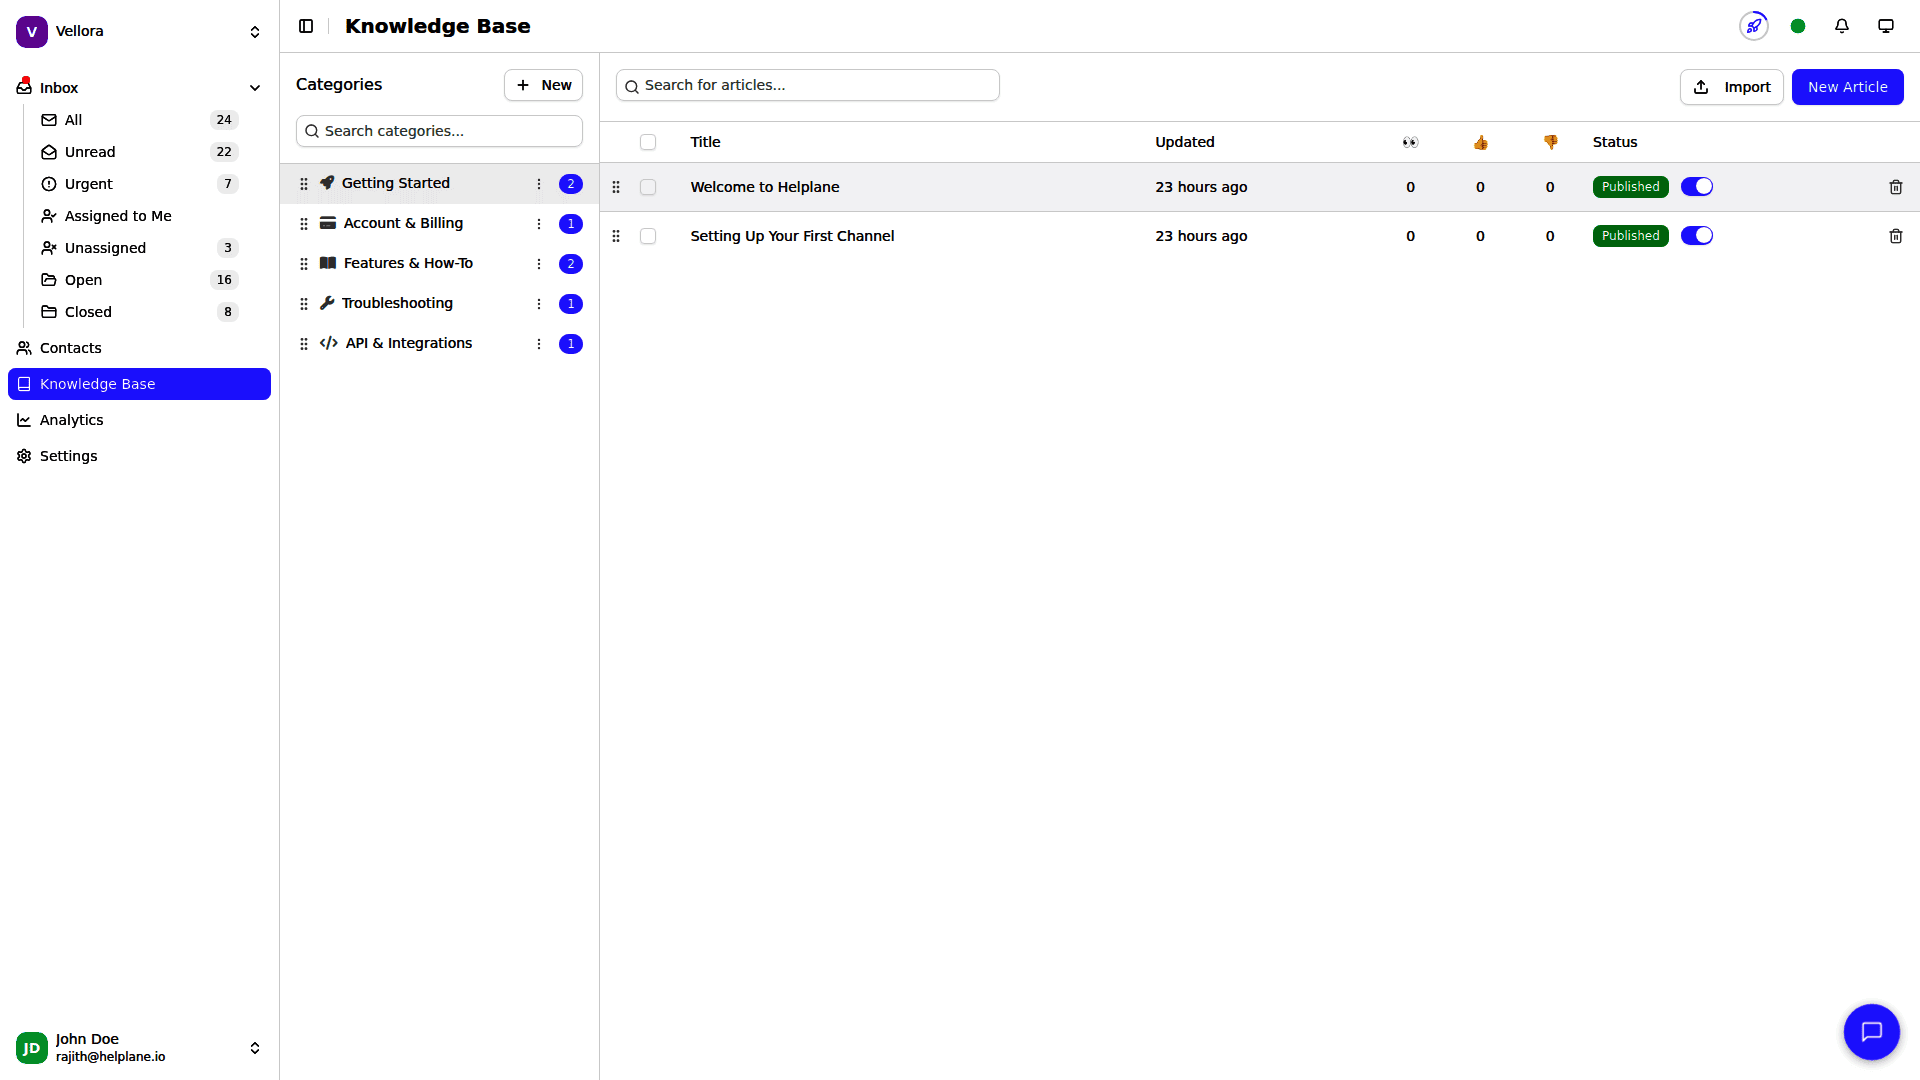Collapse the Inbox section chevron

click(x=255, y=88)
